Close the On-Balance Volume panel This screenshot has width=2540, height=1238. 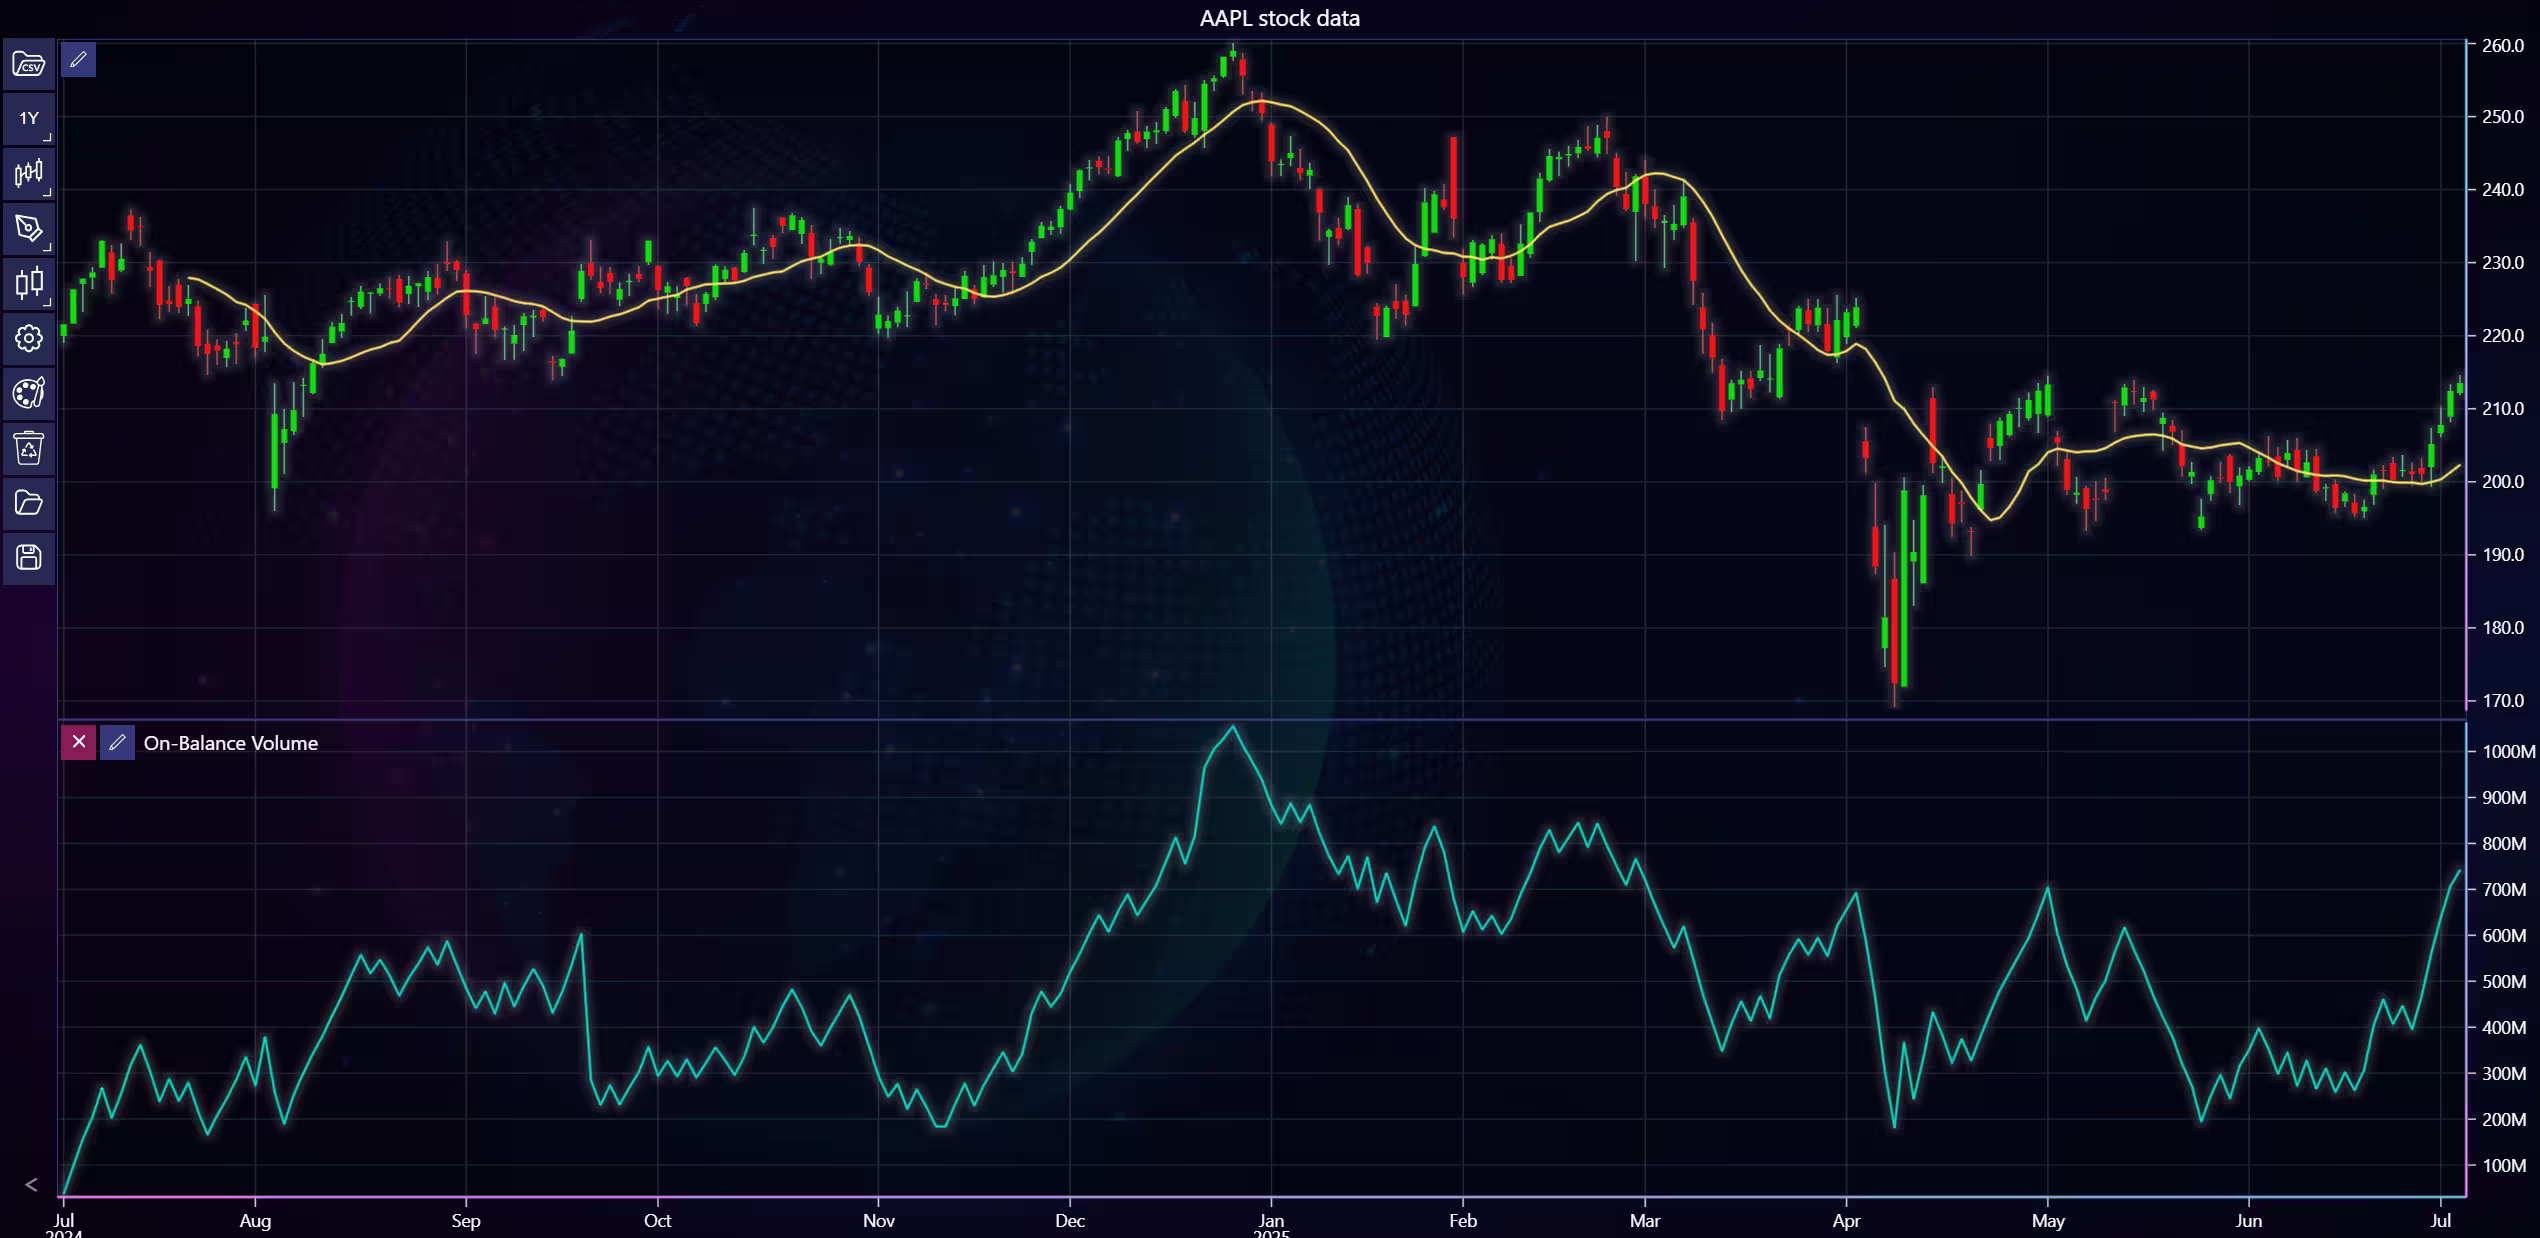(78, 742)
